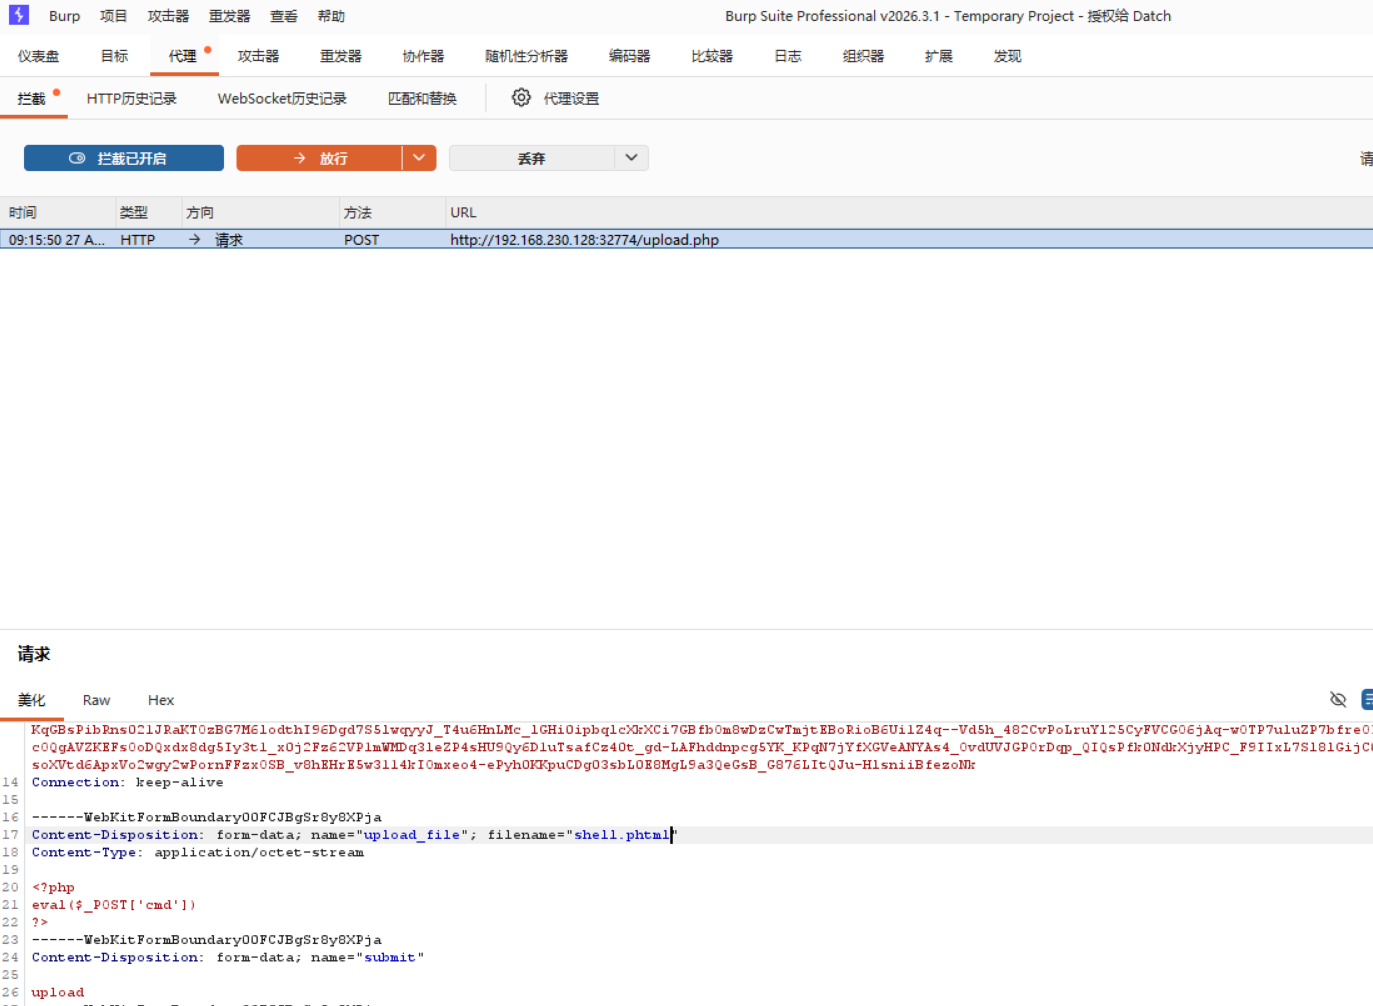Viewport: 1373px width, 1006px height.
Task: Open the 重发器 menu in the menu bar
Action: (230, 16)
